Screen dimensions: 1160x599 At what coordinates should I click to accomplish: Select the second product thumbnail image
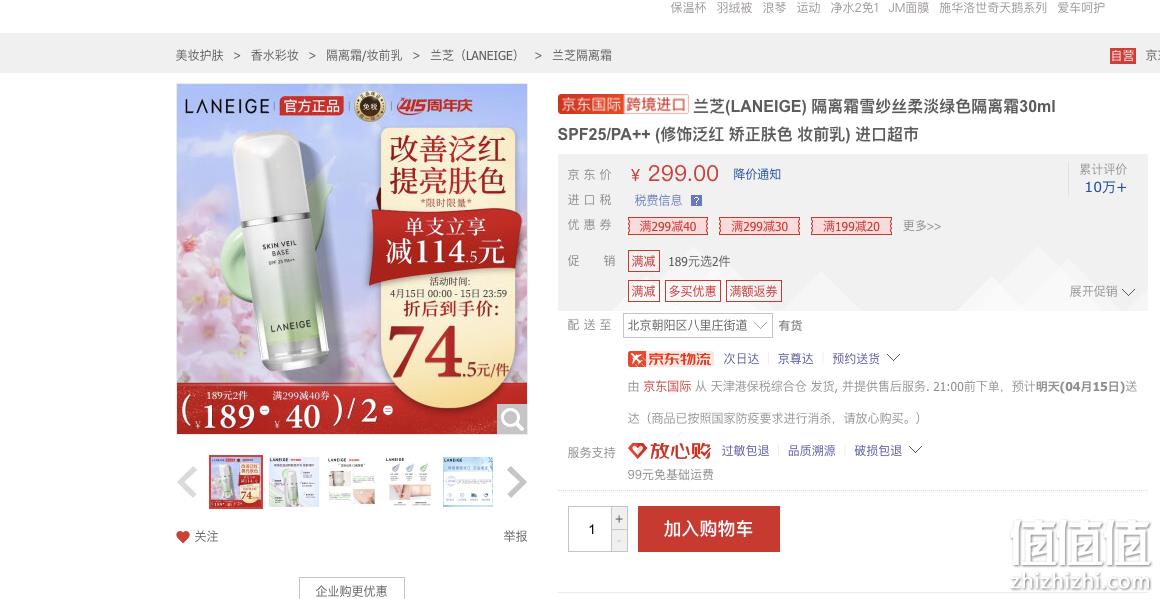[294, 482]
